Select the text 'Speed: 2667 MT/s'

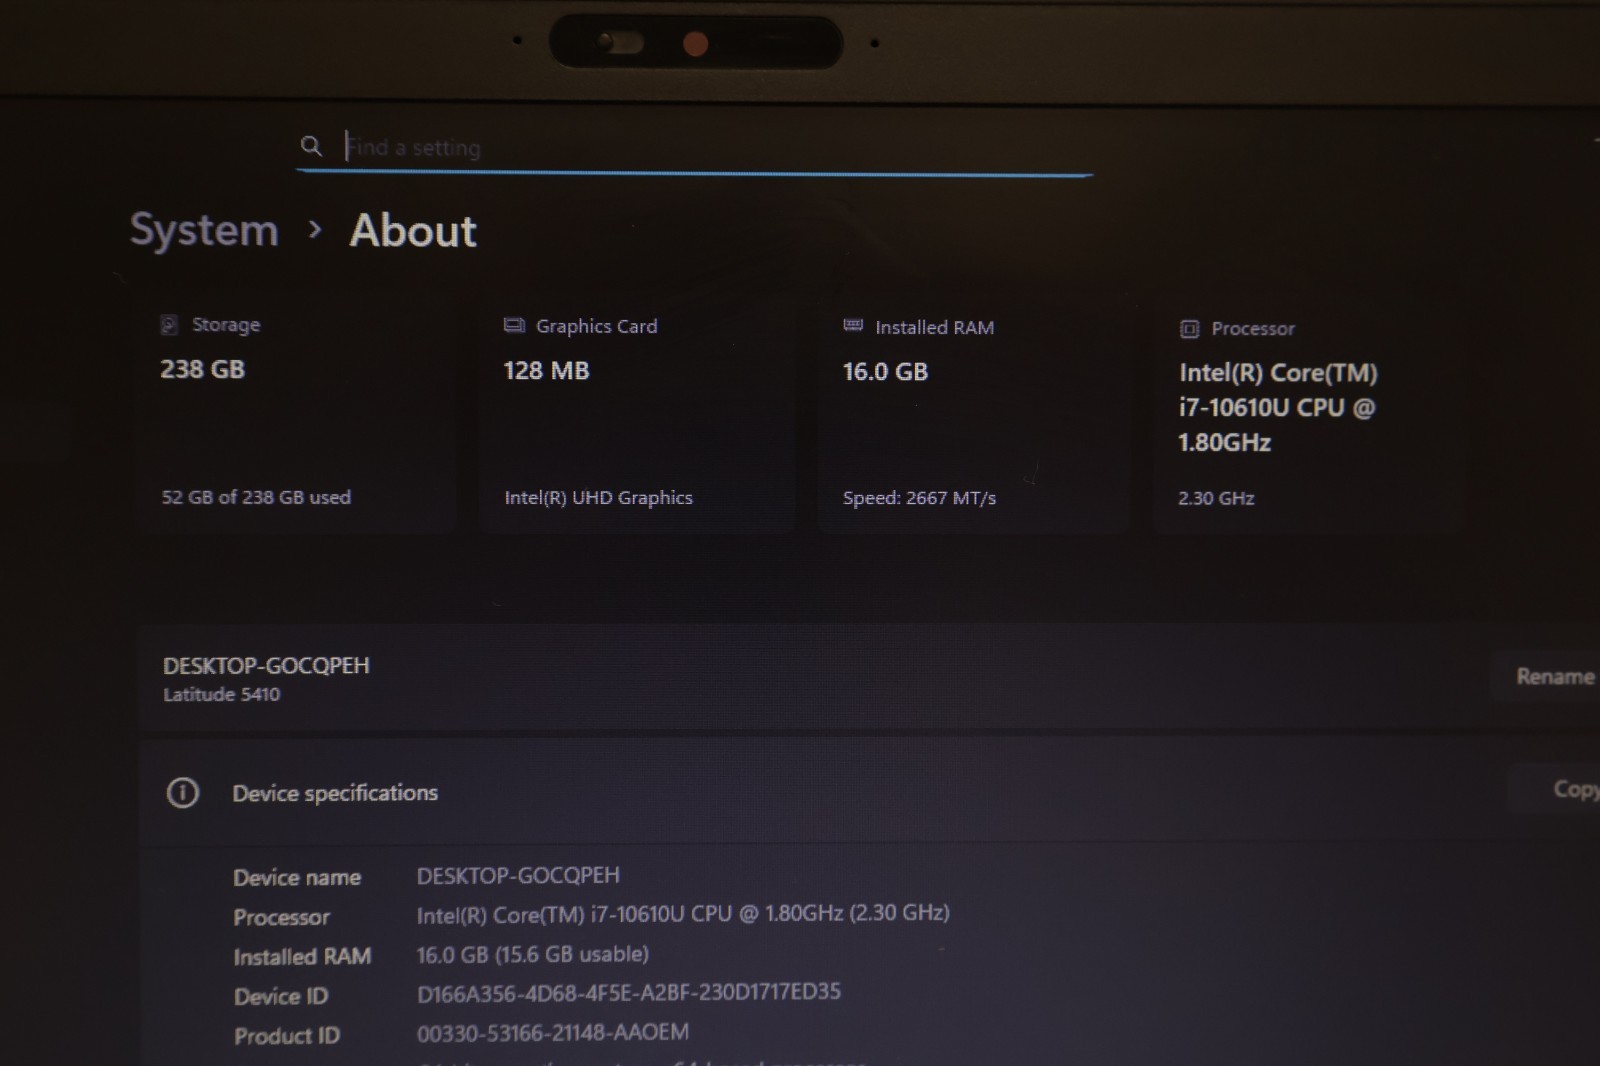[x=919, y=498]
